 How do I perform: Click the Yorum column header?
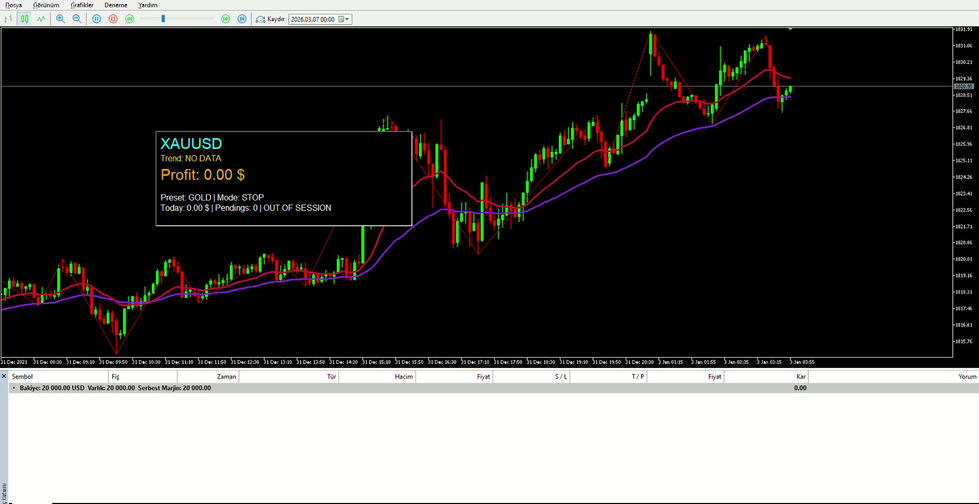[894, 377]
